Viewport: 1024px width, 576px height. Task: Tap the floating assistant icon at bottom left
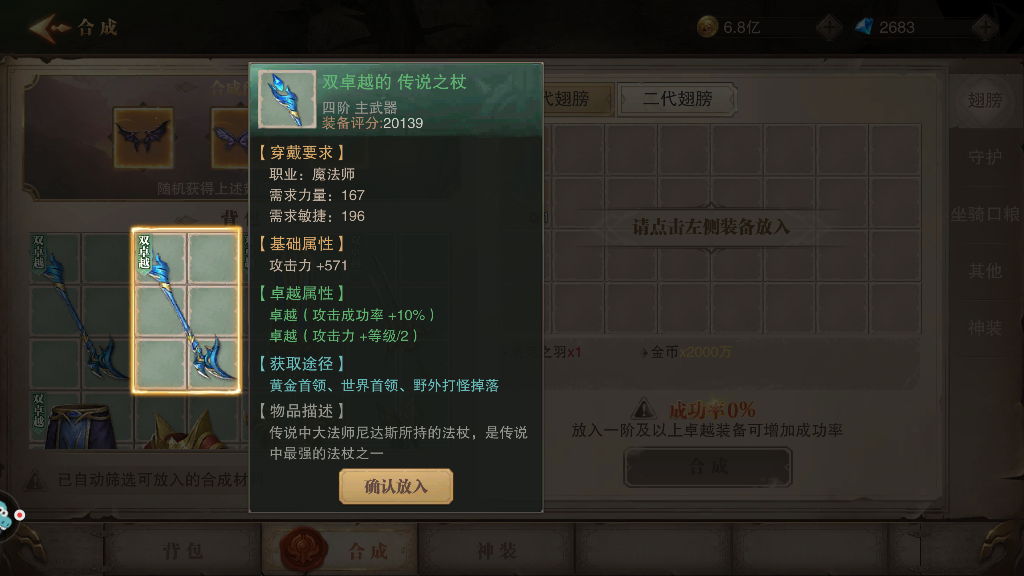click(9, 516)
